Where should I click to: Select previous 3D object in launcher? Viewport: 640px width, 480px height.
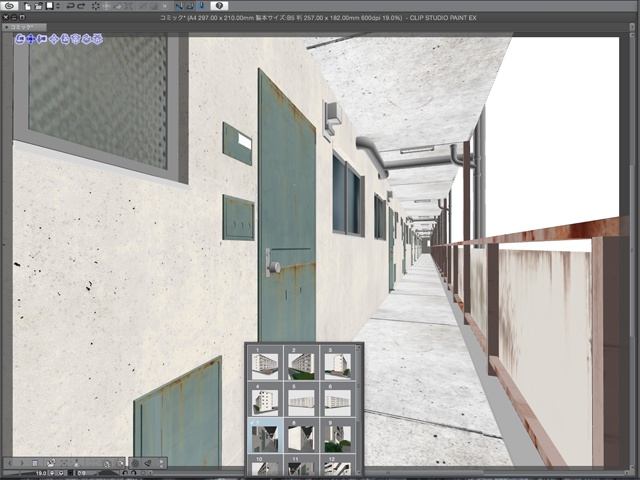10,463
